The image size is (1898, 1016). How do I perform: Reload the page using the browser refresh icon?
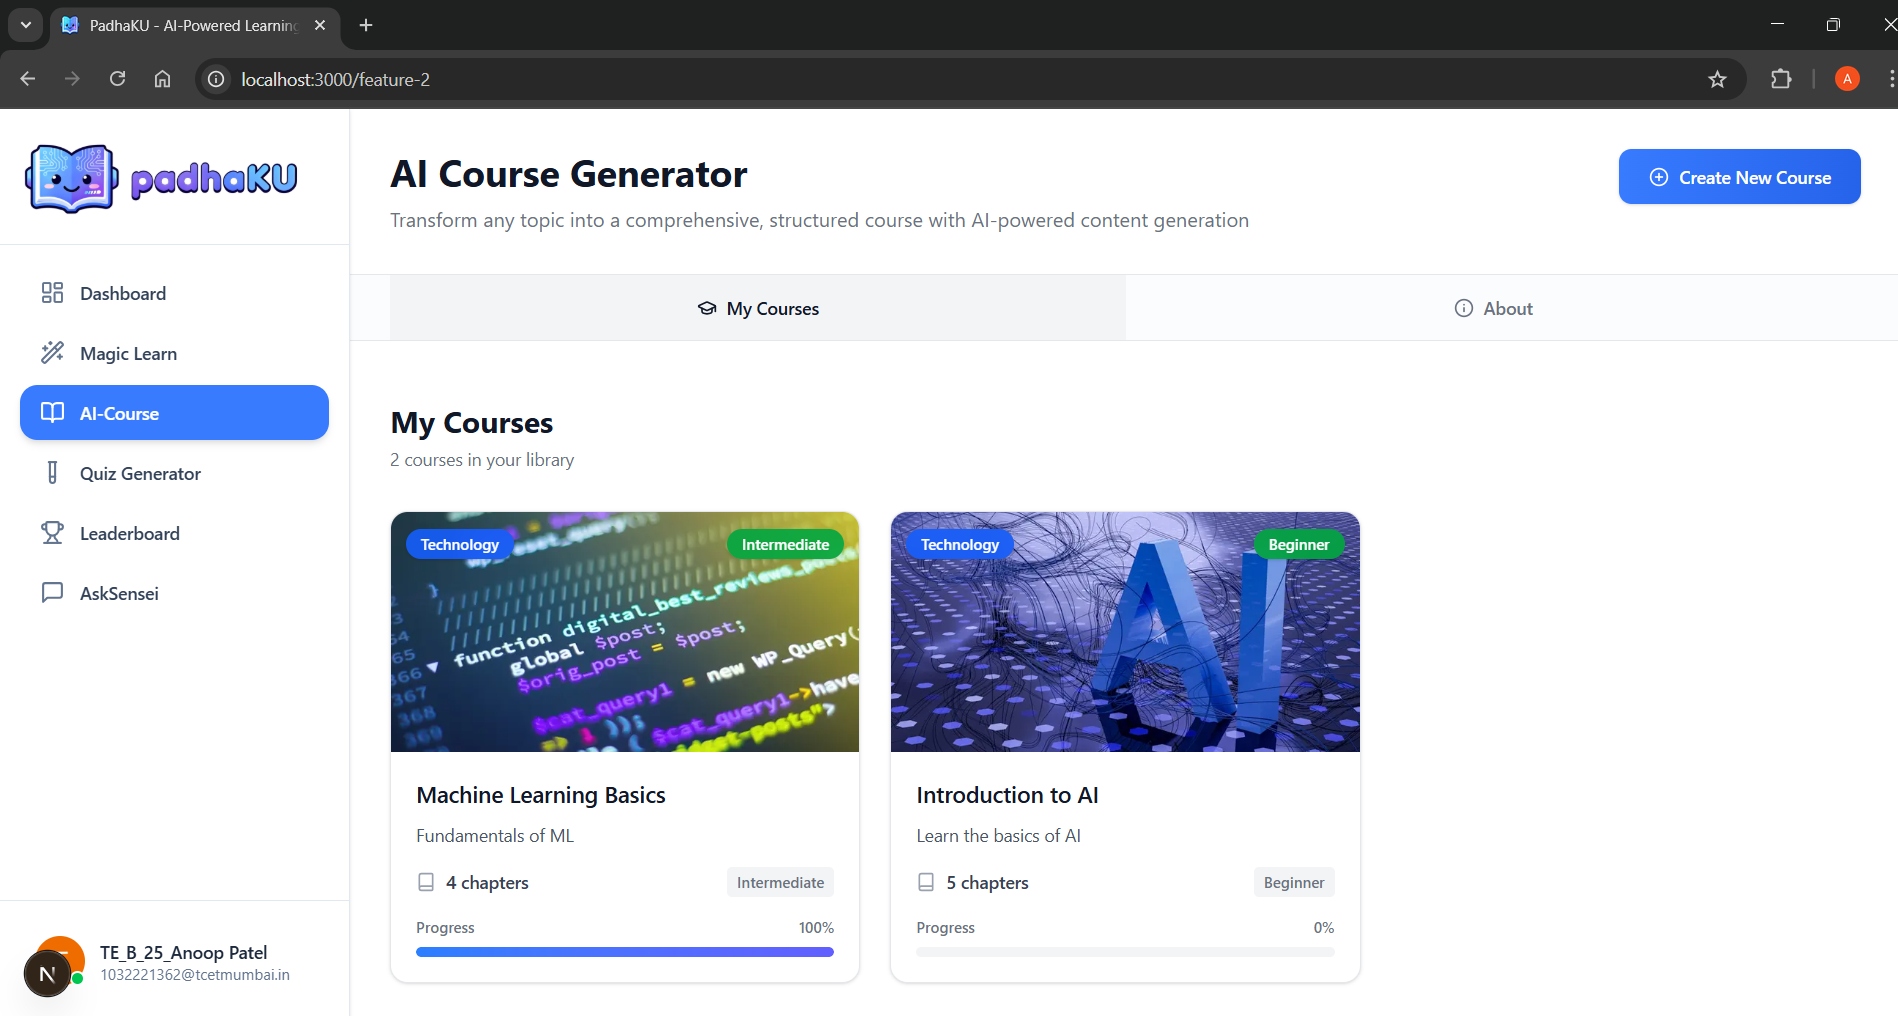click(117, 79)
